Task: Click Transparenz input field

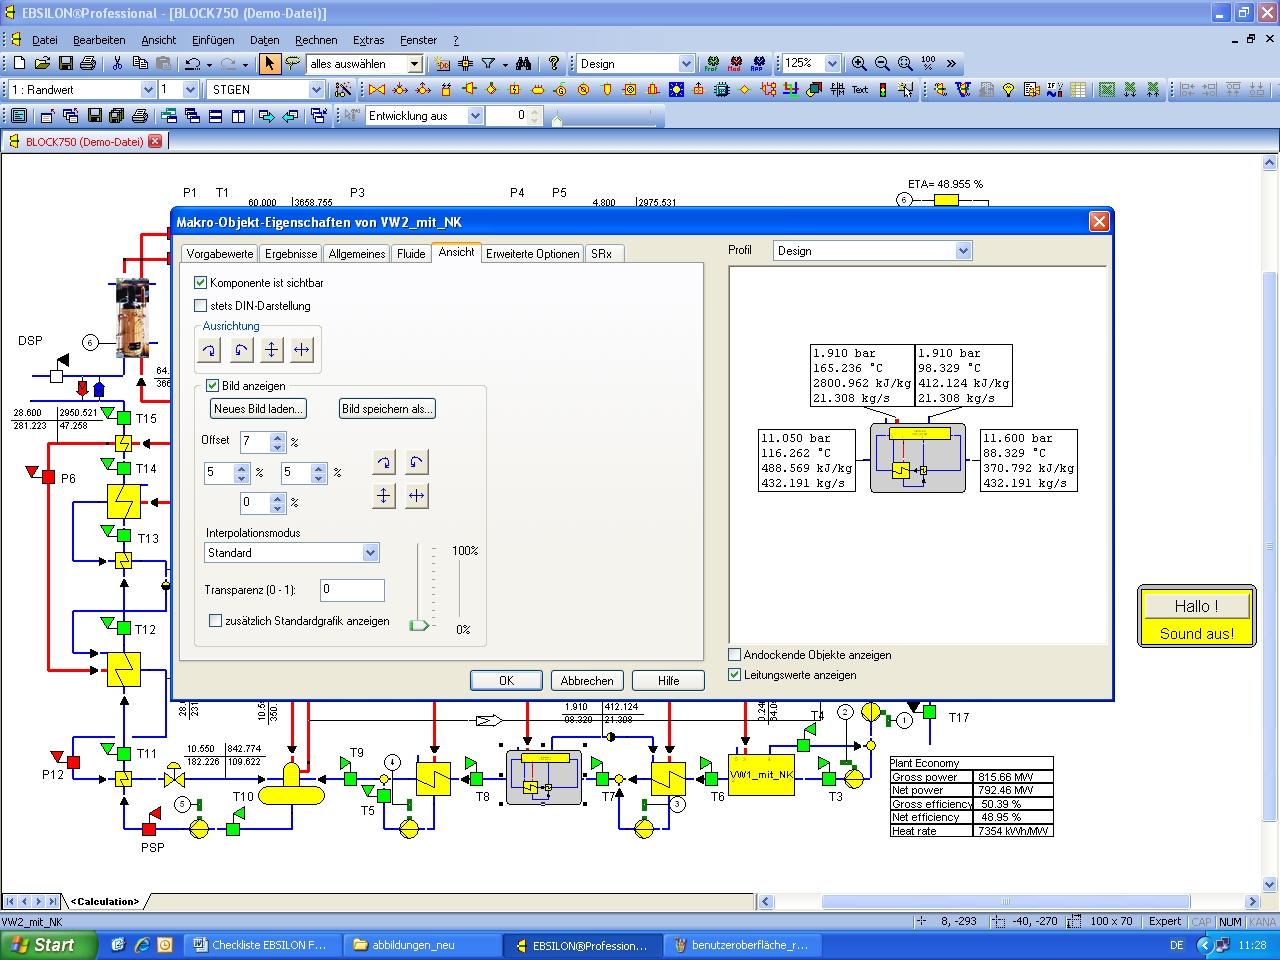Action: pos(352,590)
